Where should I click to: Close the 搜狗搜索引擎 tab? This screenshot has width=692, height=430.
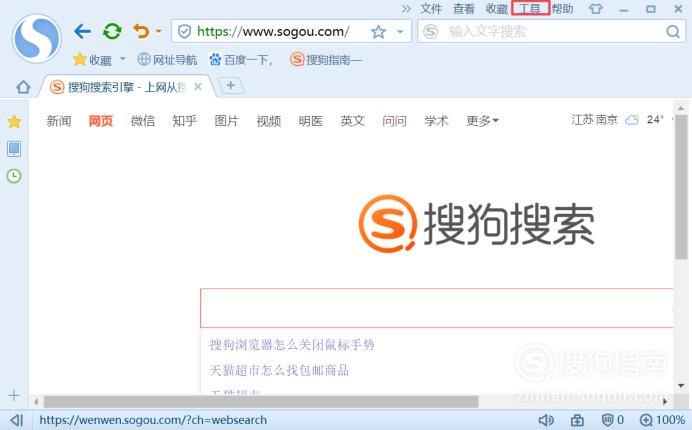tap(198, 87)
